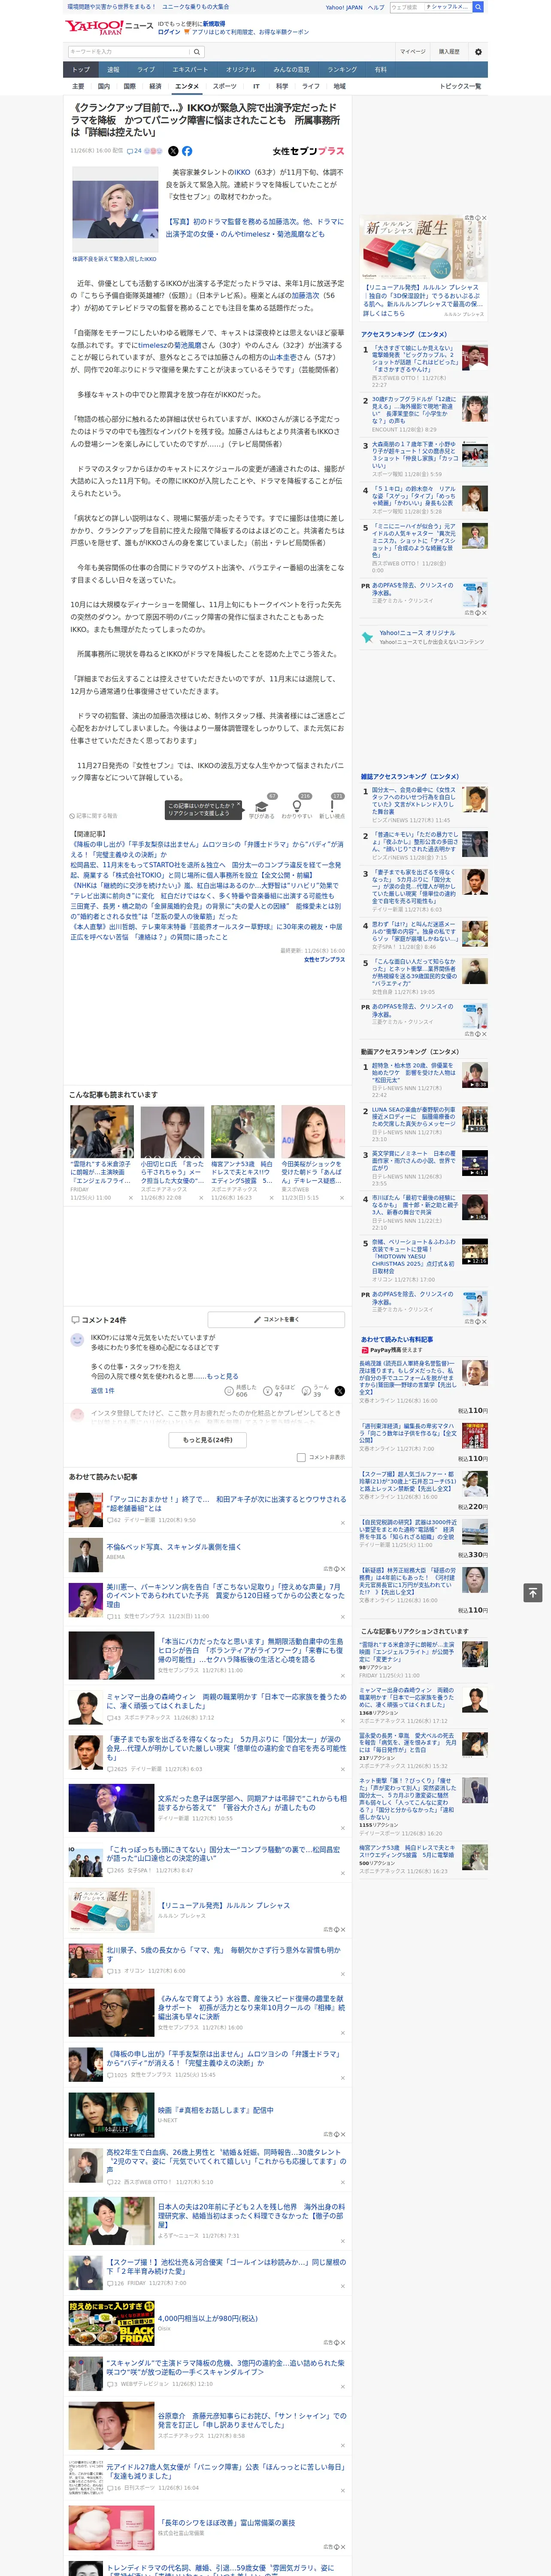Open the 返信 1件 replies link
The height and width of the screenshot is (2576, 551).
102,1391
